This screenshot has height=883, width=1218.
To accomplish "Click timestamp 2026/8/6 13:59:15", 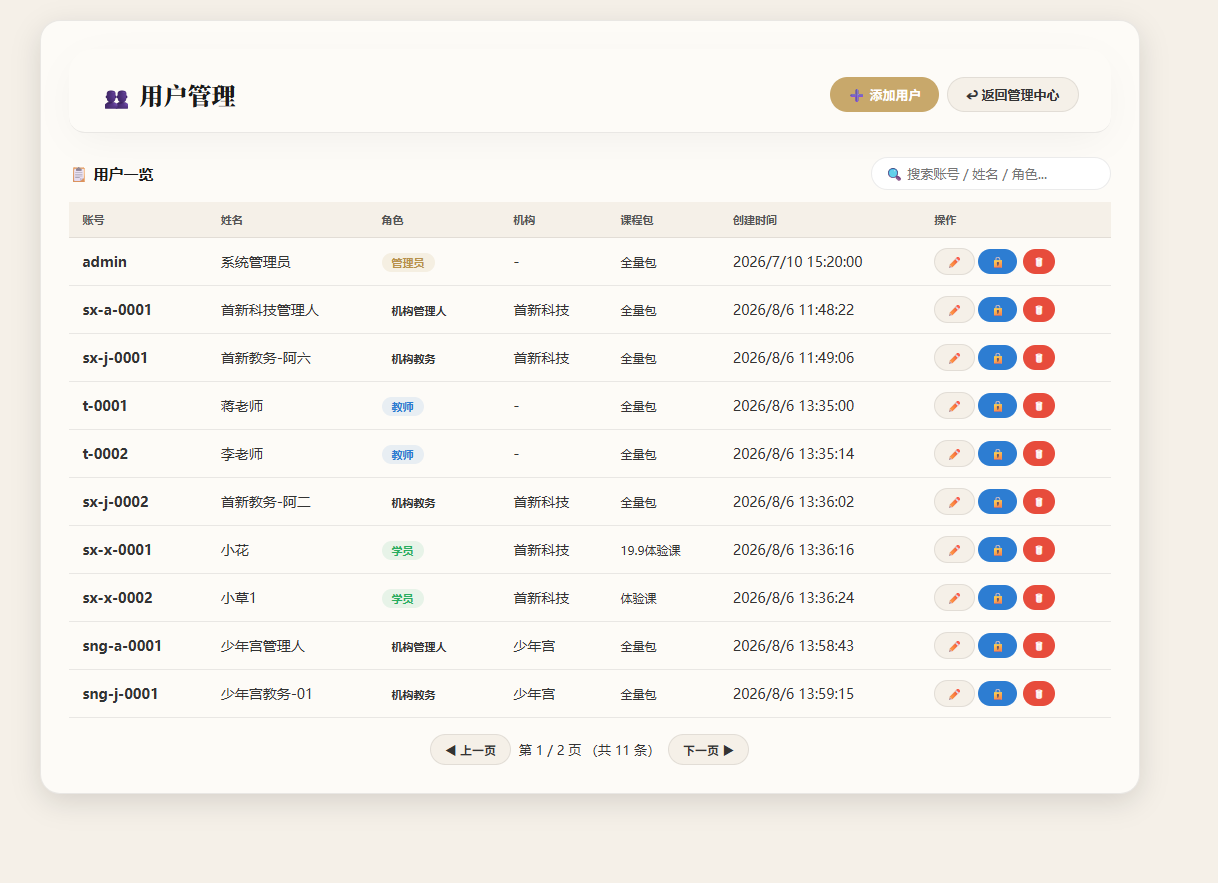I will [x=794, y=694].
